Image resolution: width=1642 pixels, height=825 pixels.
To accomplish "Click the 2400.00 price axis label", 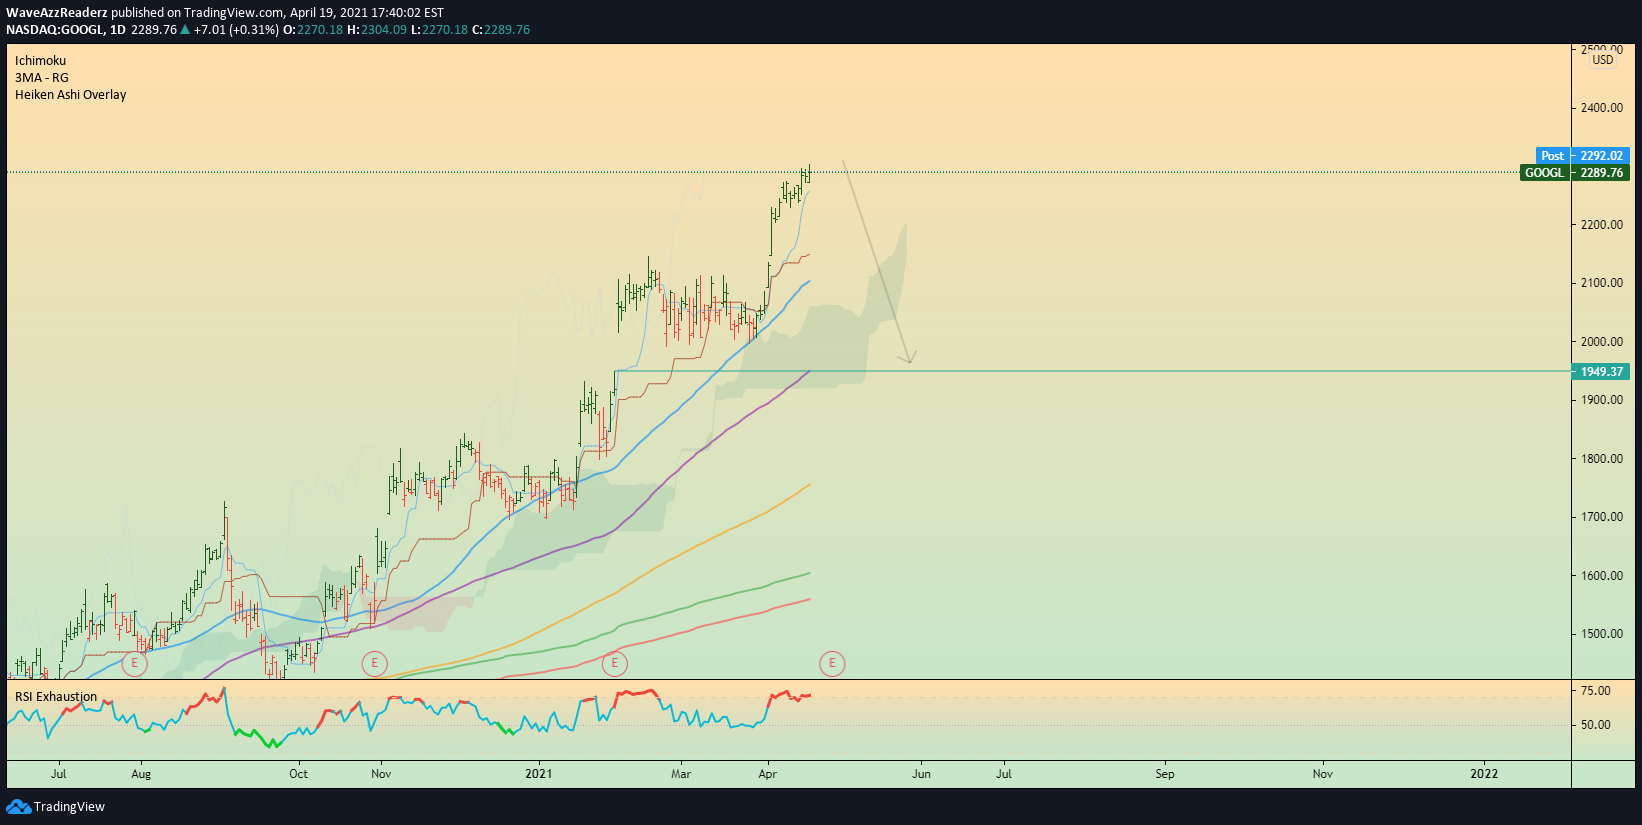I will click(1602, 108).
